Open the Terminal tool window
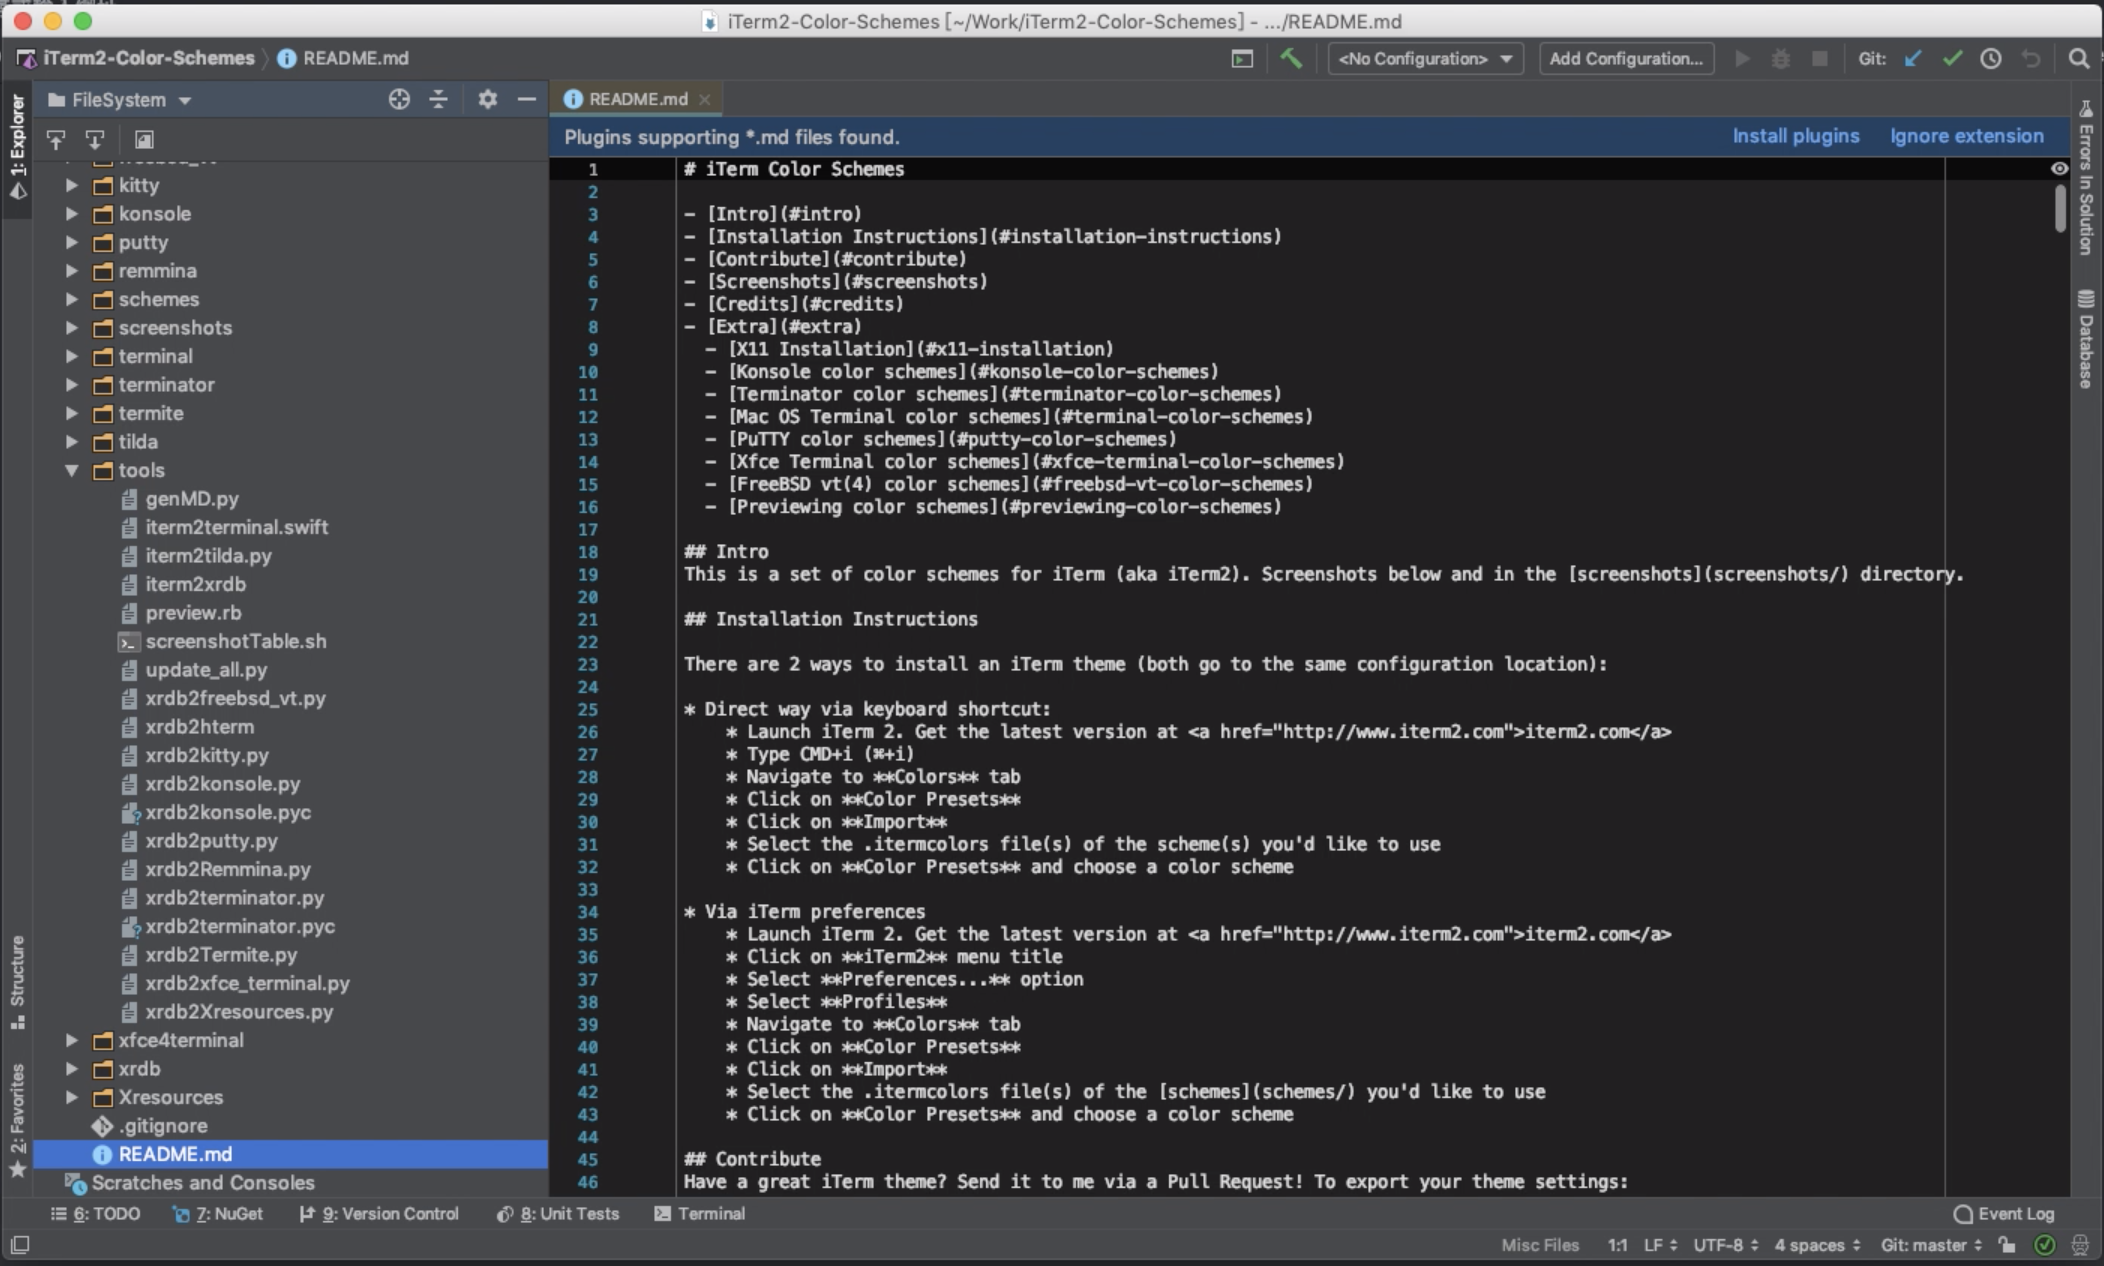The width and height of the screenshot is (2104, 1266). click(700, 1214)
